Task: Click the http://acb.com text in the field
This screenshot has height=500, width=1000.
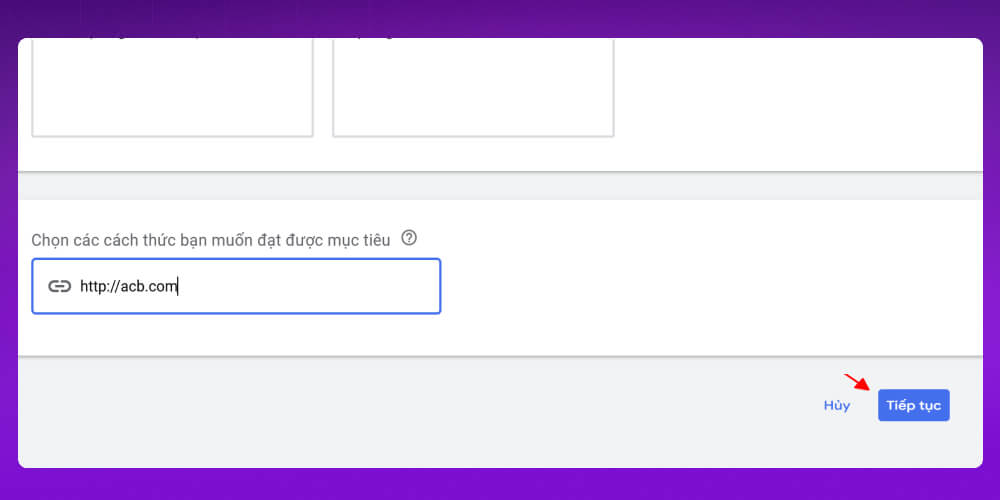Action: [128, 286]
